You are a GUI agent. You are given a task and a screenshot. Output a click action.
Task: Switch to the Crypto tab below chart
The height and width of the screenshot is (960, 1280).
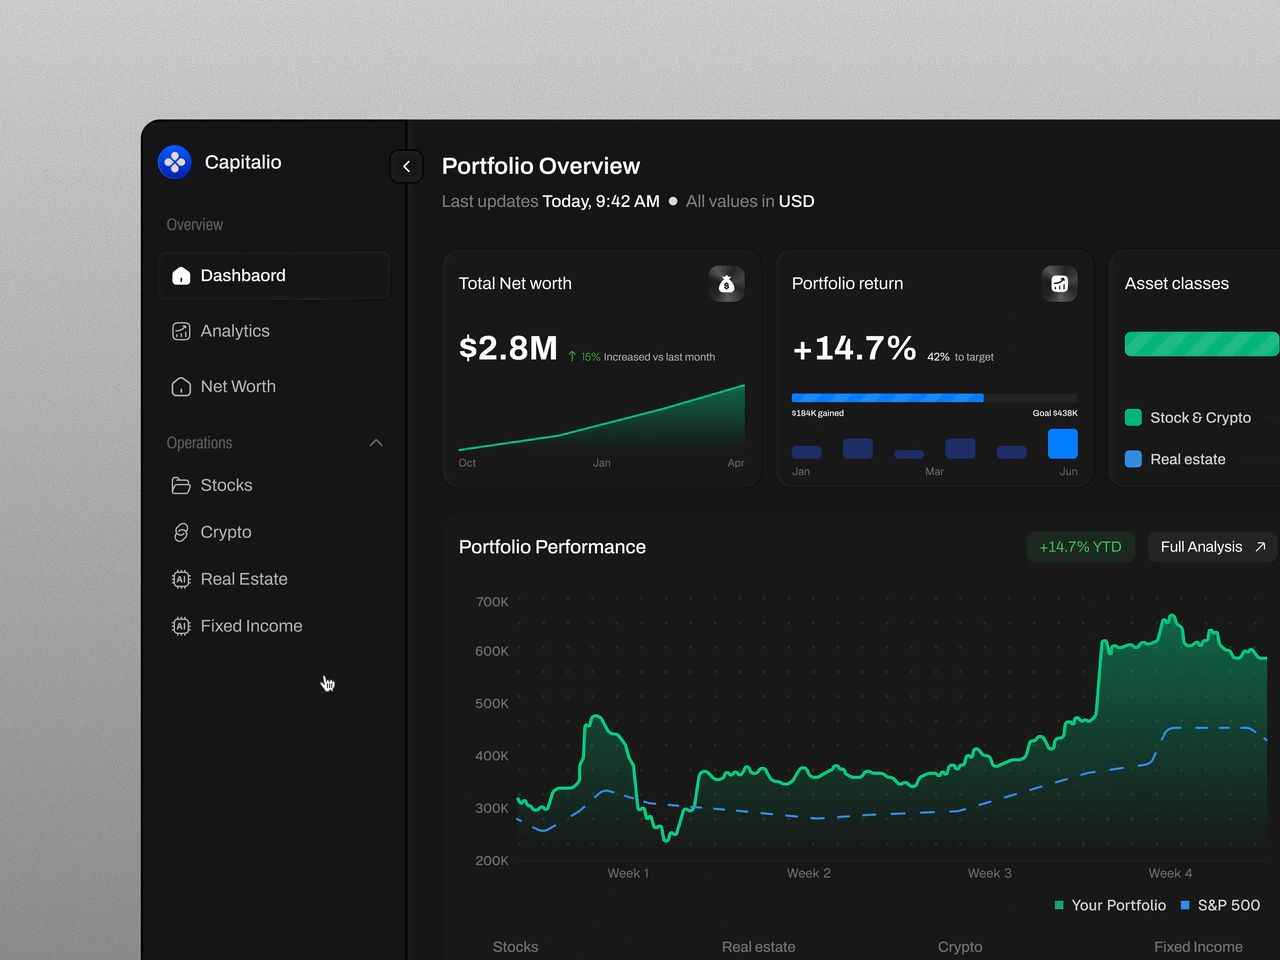click(x=960, y=947)
